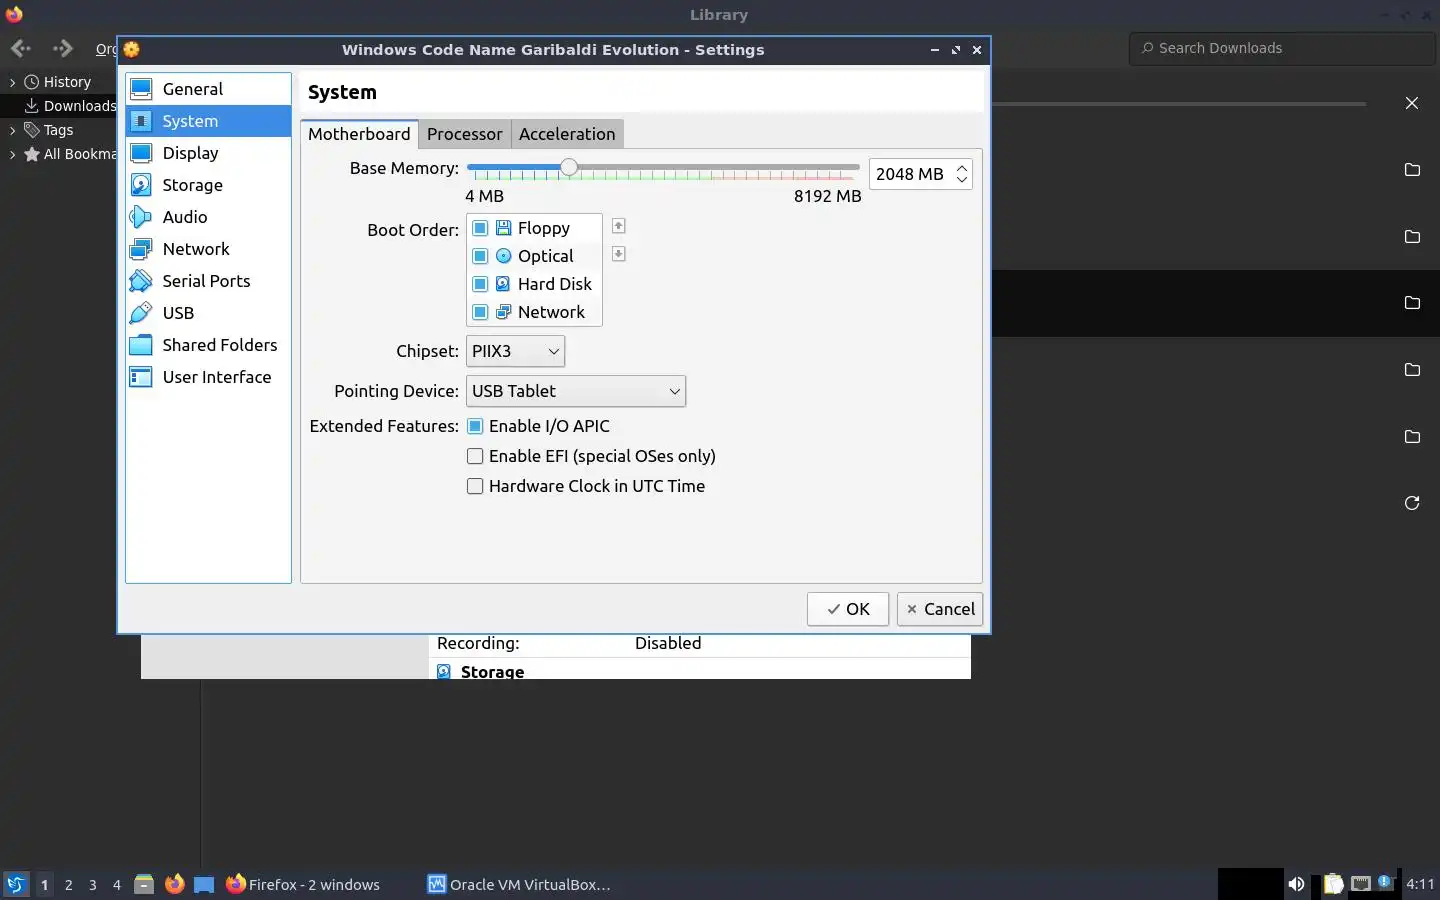Toggle the Network boot device checkbox
This screenshot has width=1440, height=900.
480,312
